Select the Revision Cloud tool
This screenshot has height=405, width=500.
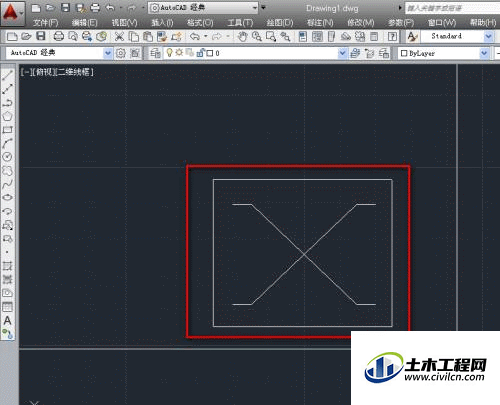point(7,170)
